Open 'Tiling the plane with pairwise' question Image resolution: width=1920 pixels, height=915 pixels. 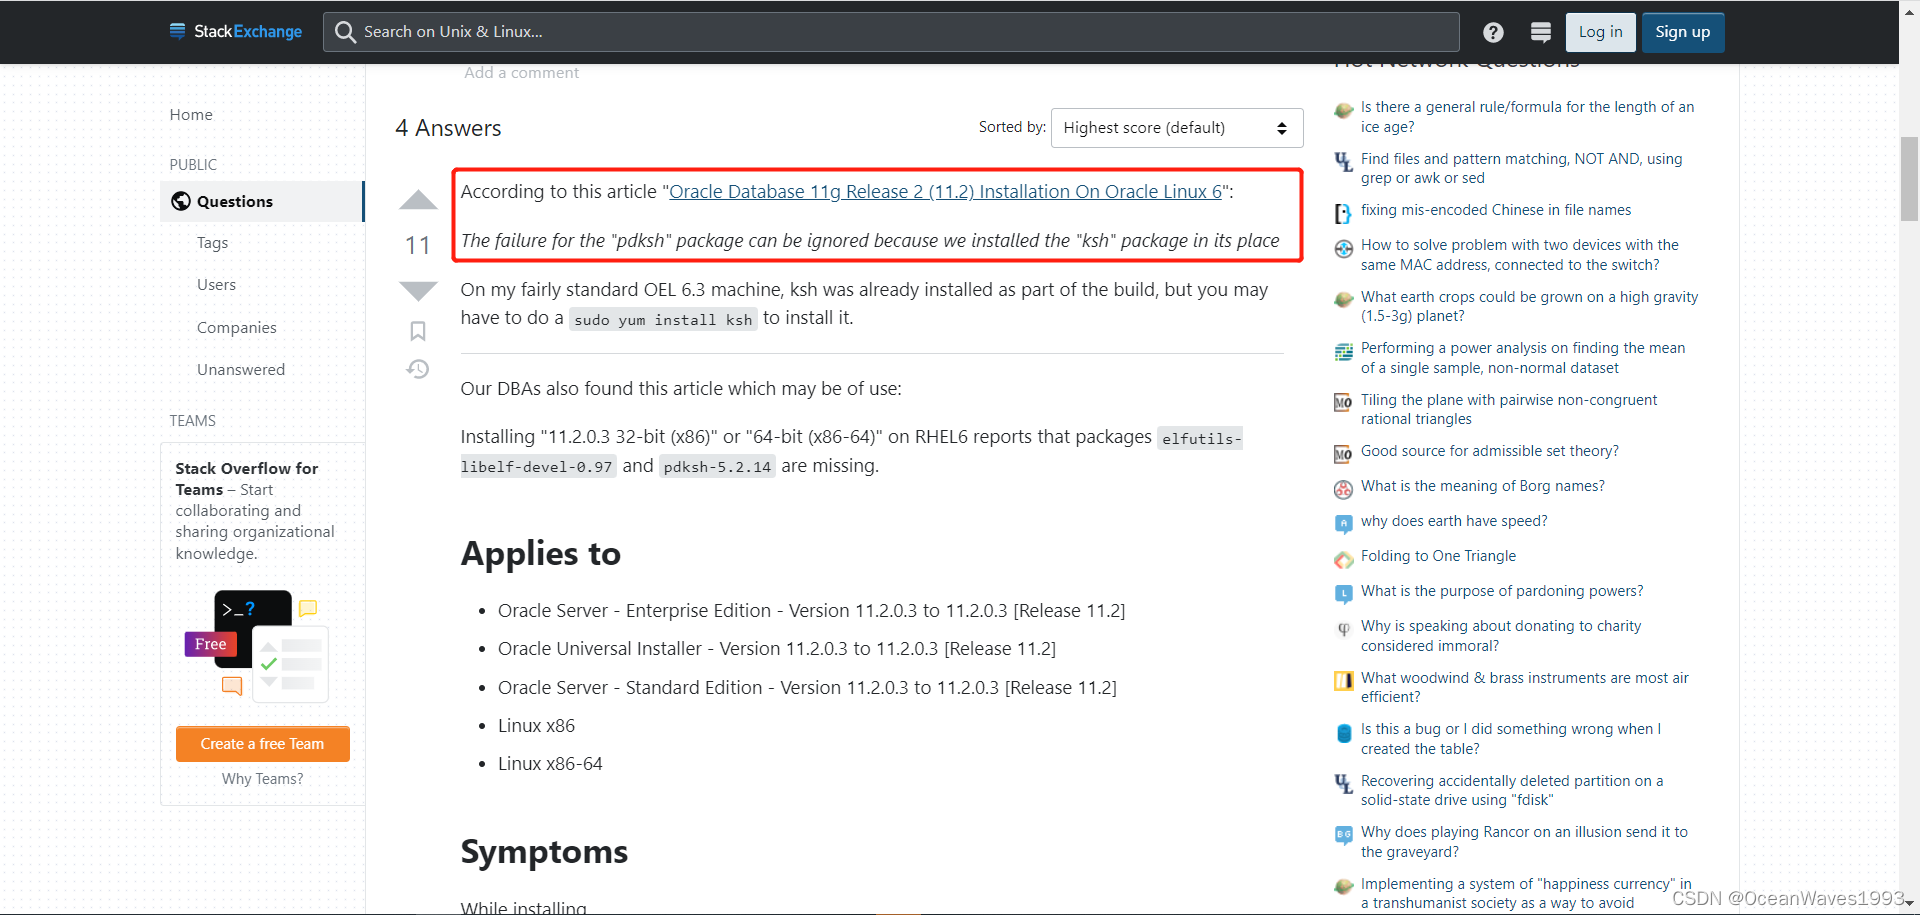(1508, 410)
